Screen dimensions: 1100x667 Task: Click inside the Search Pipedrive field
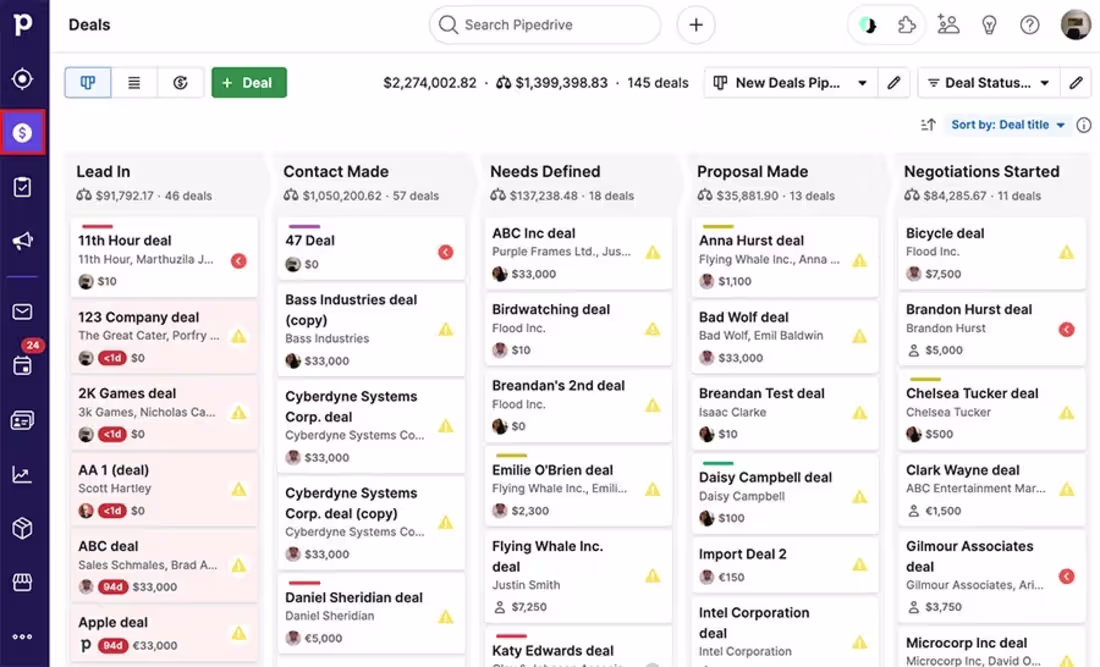(x=545, y=25)
